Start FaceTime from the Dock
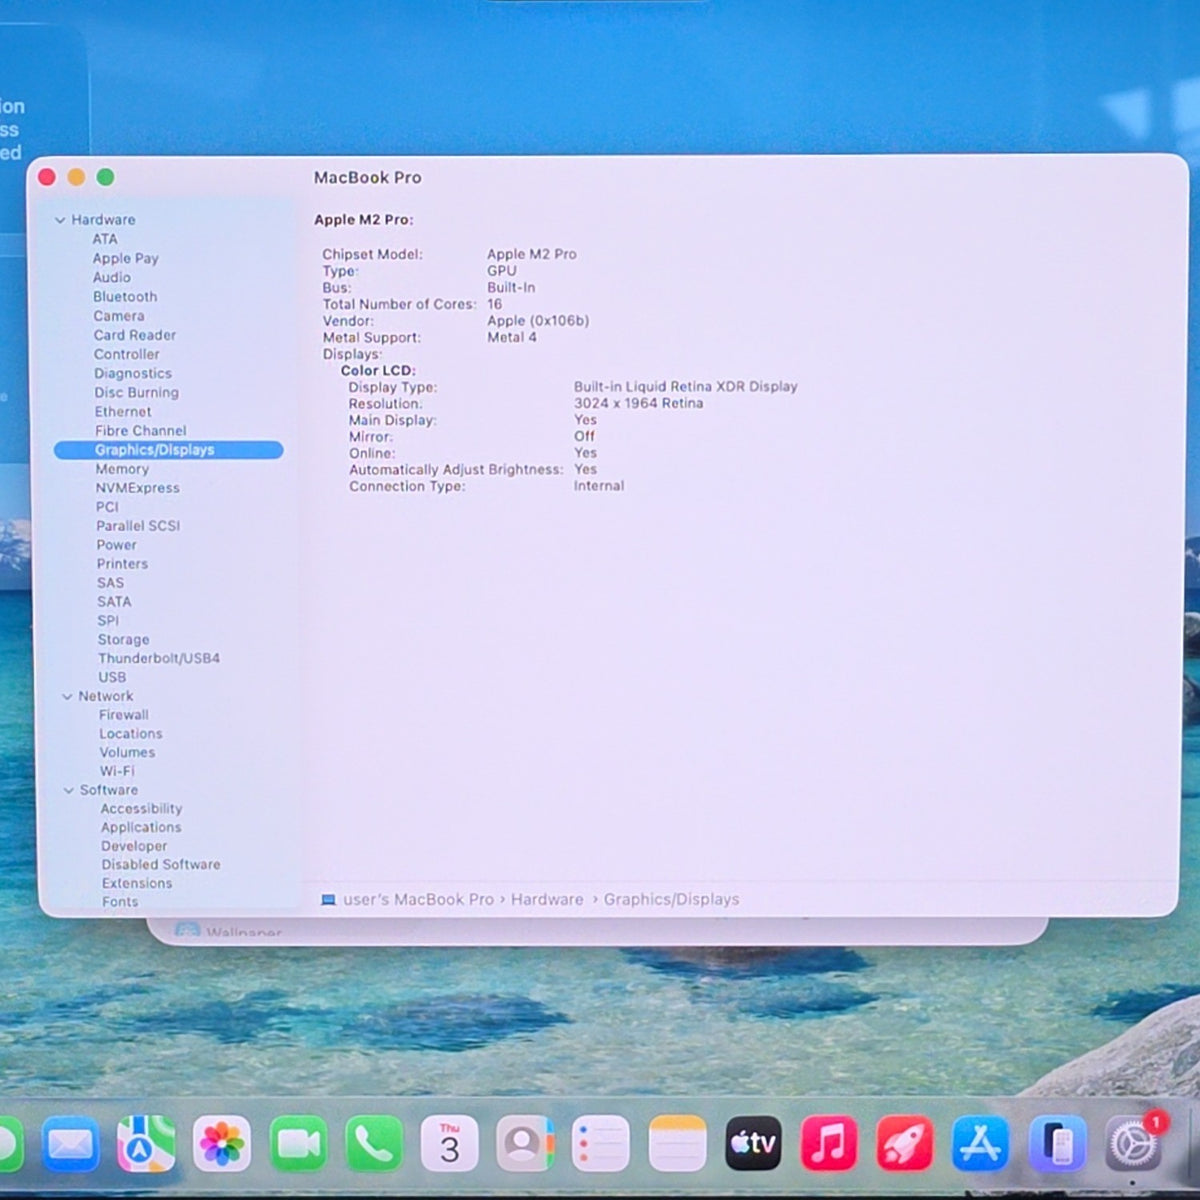1200x1200 pixels. coord(298,1144)
